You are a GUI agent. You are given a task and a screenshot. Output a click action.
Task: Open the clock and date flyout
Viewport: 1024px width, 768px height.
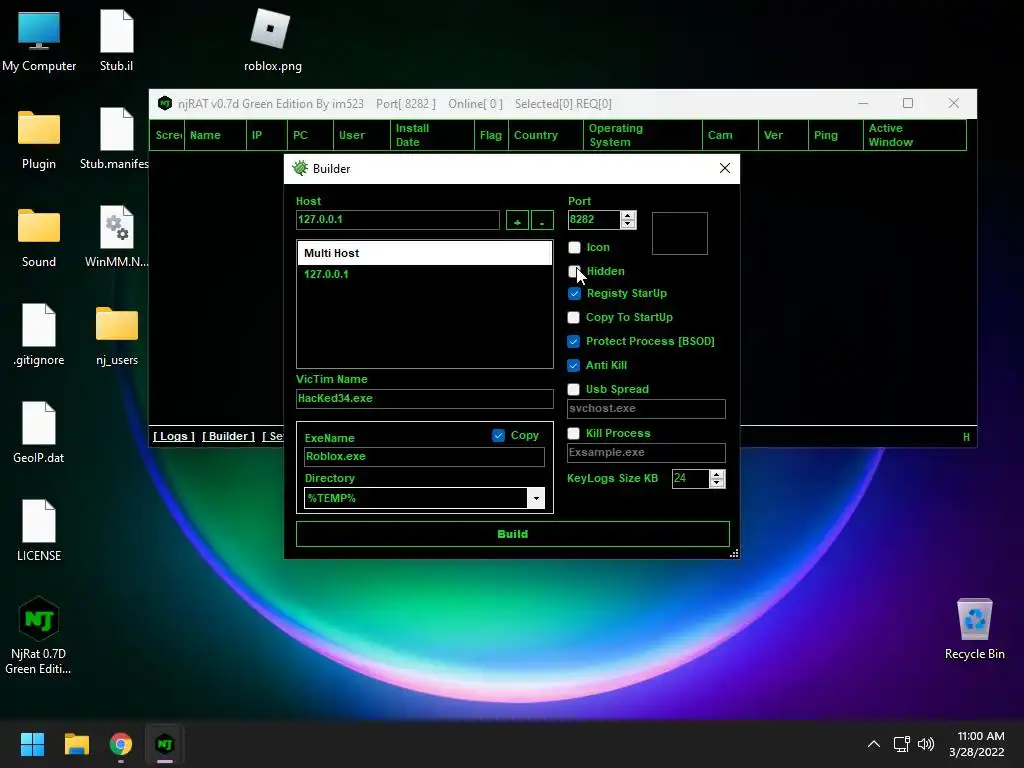tap(977, 744)
